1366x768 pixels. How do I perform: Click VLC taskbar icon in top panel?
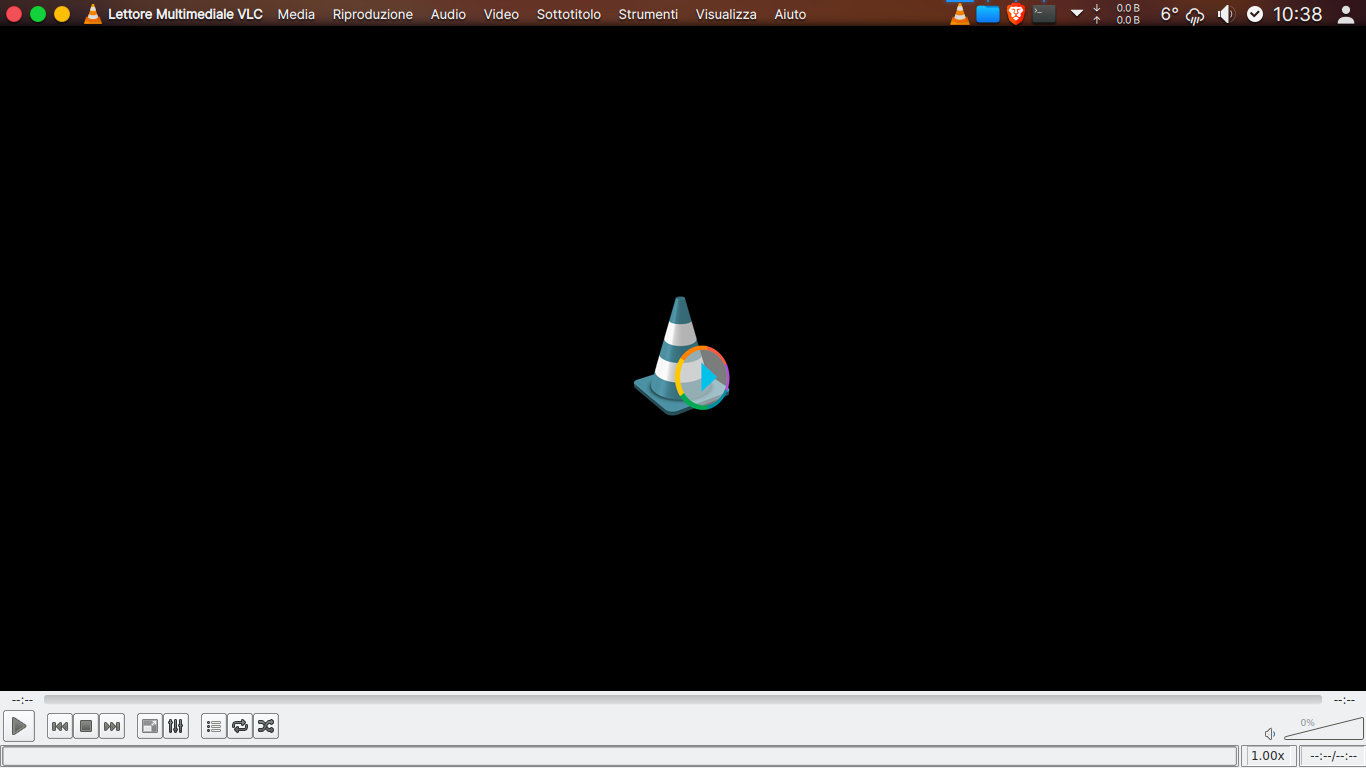(x=960, y=14)
